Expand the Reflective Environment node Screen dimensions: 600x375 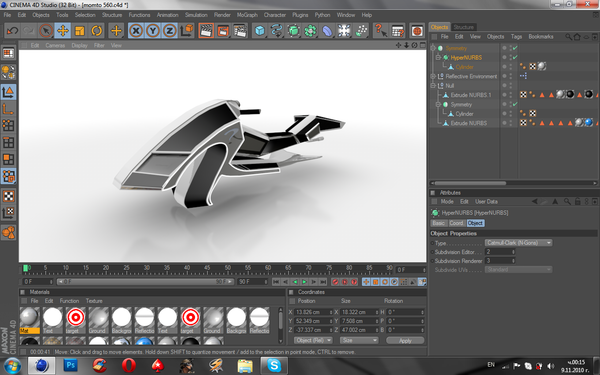pos(433,76)
